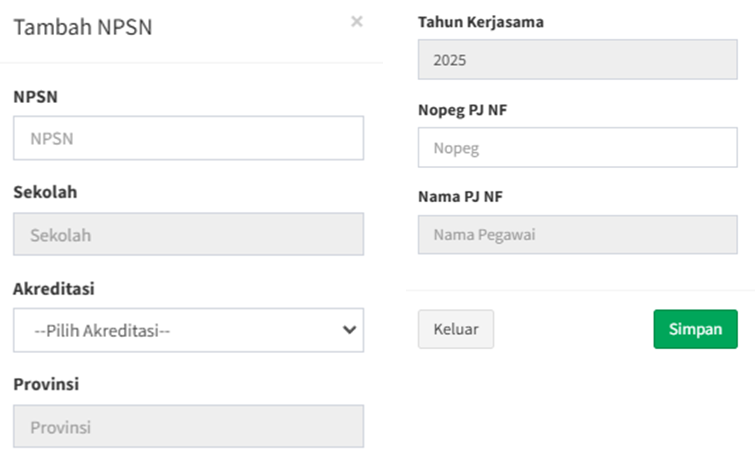Select the Provinsi text field
755x458 pixels.
(x=188, y=426)
